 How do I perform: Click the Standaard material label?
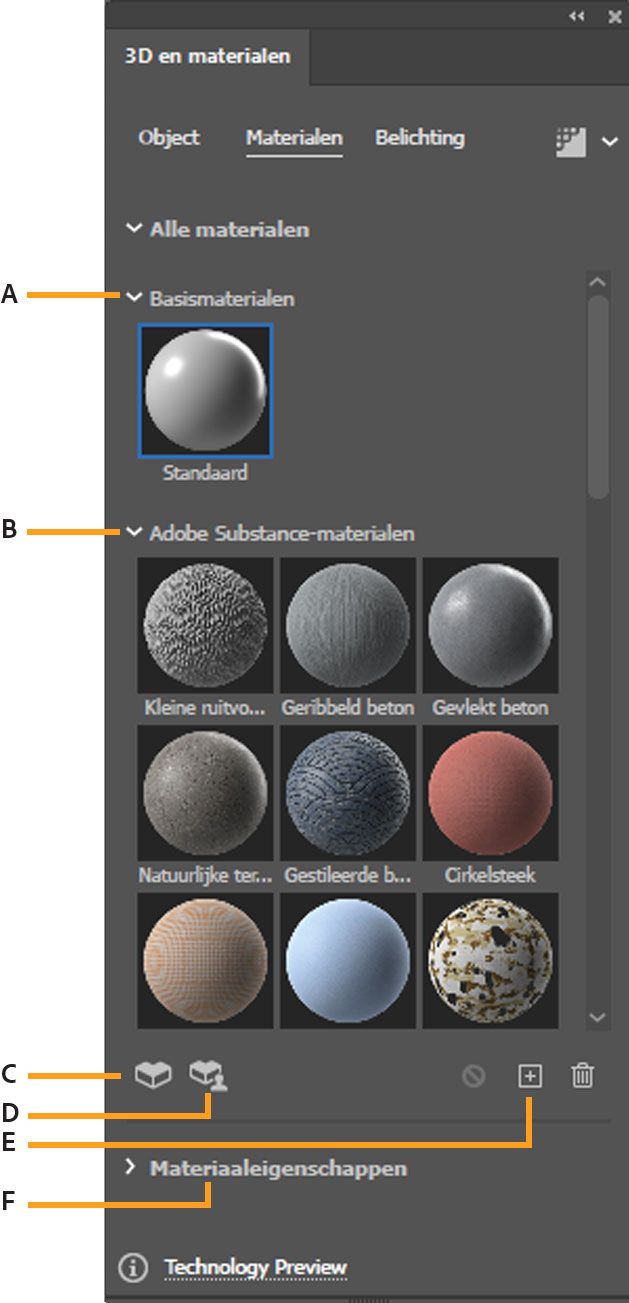pyautogui.click(x=205, y=473)
